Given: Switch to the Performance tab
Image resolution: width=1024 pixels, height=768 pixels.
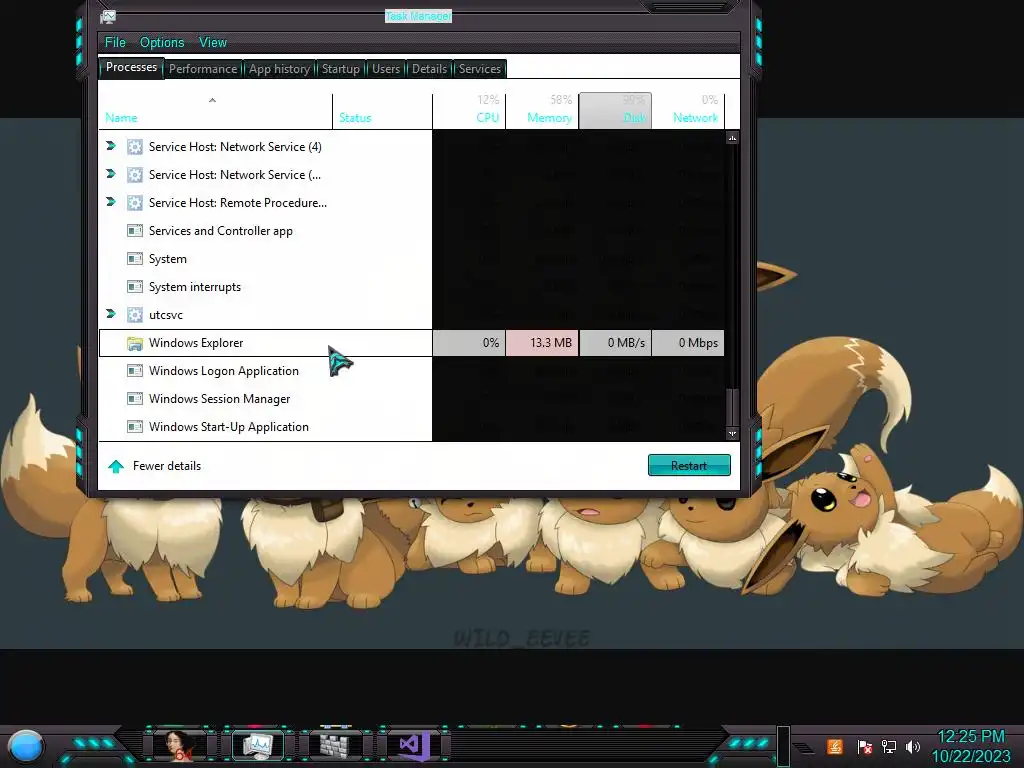Looking at the screenshot, I should [203, 69].
